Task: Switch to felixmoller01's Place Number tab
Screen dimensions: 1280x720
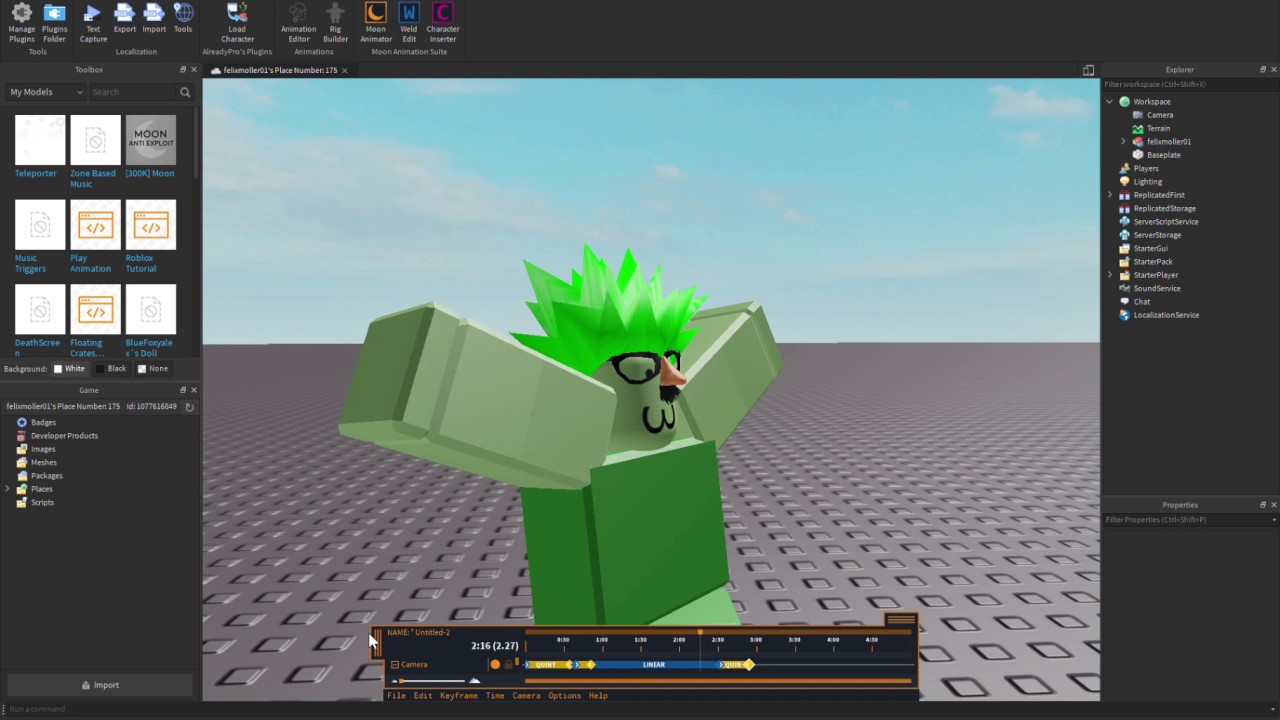Action: (x=280, y=70)
